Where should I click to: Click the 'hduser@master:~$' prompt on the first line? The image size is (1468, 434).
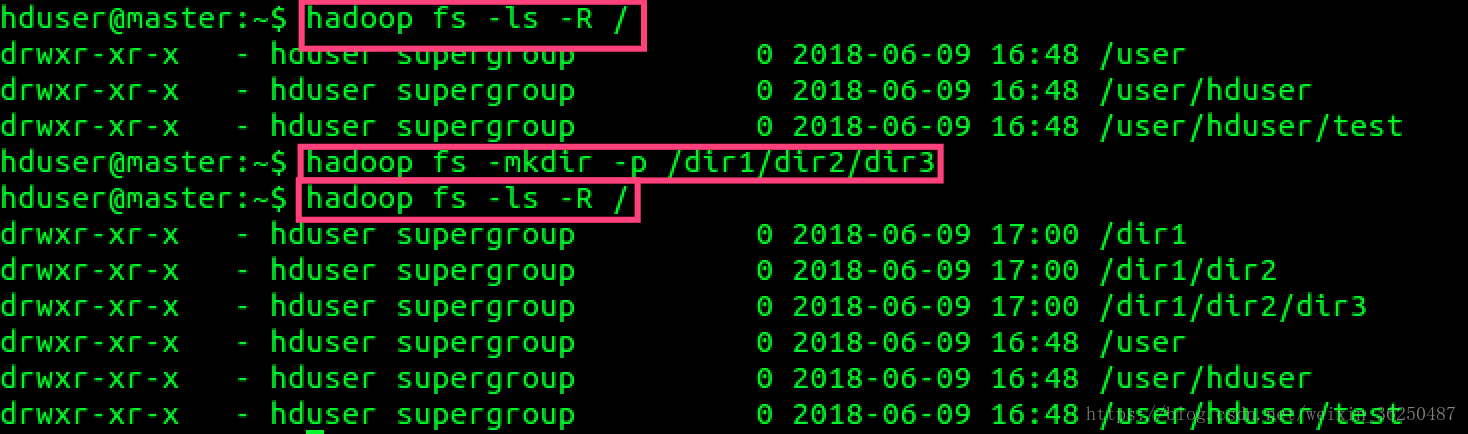pos(144,19)
